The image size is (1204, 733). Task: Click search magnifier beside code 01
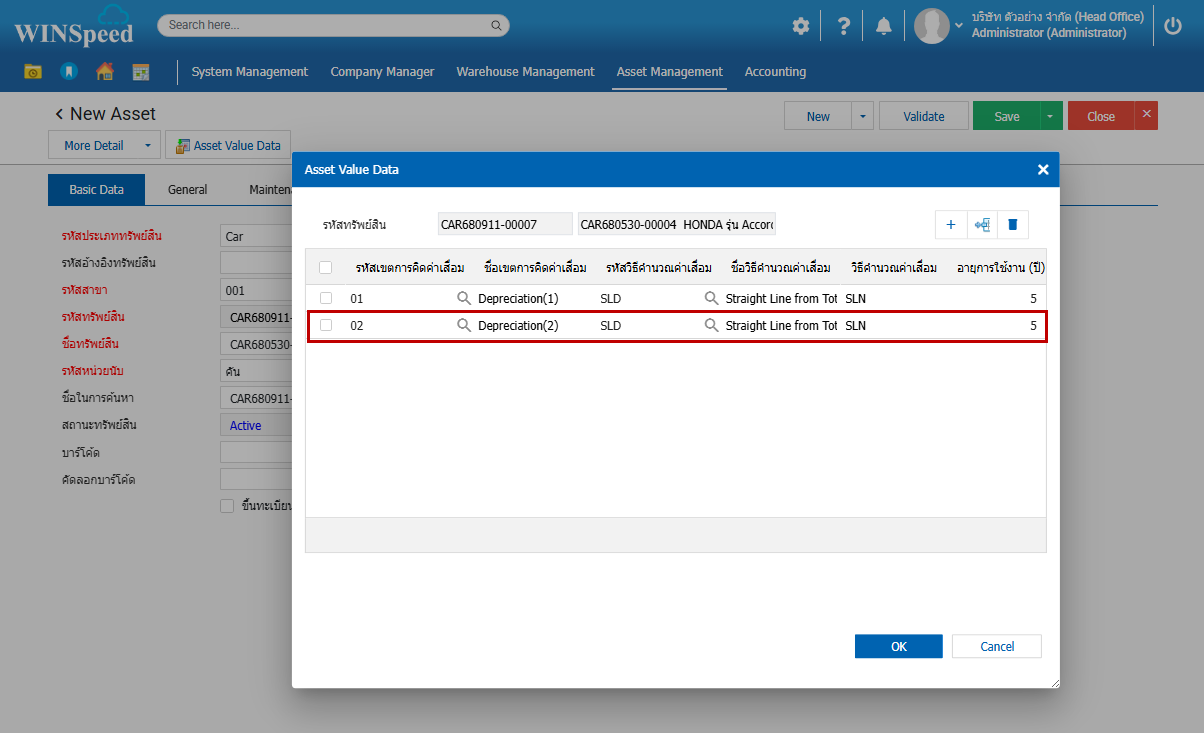coord(464,298)
